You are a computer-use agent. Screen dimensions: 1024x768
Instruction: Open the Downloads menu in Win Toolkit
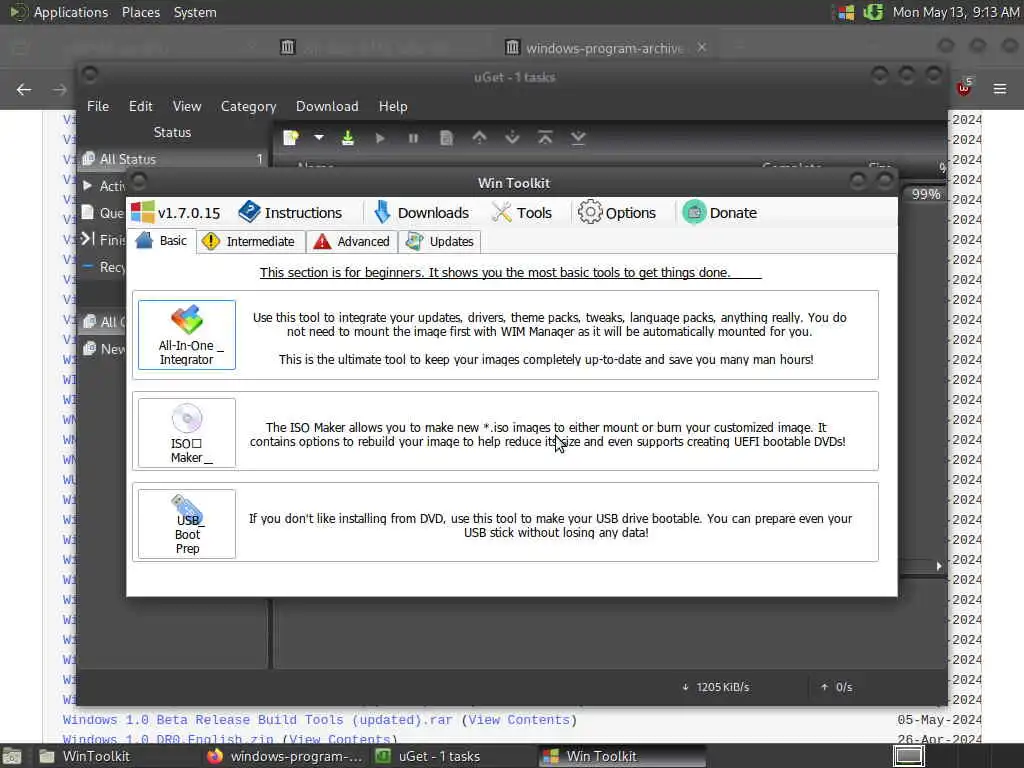[x=421, y=213]
